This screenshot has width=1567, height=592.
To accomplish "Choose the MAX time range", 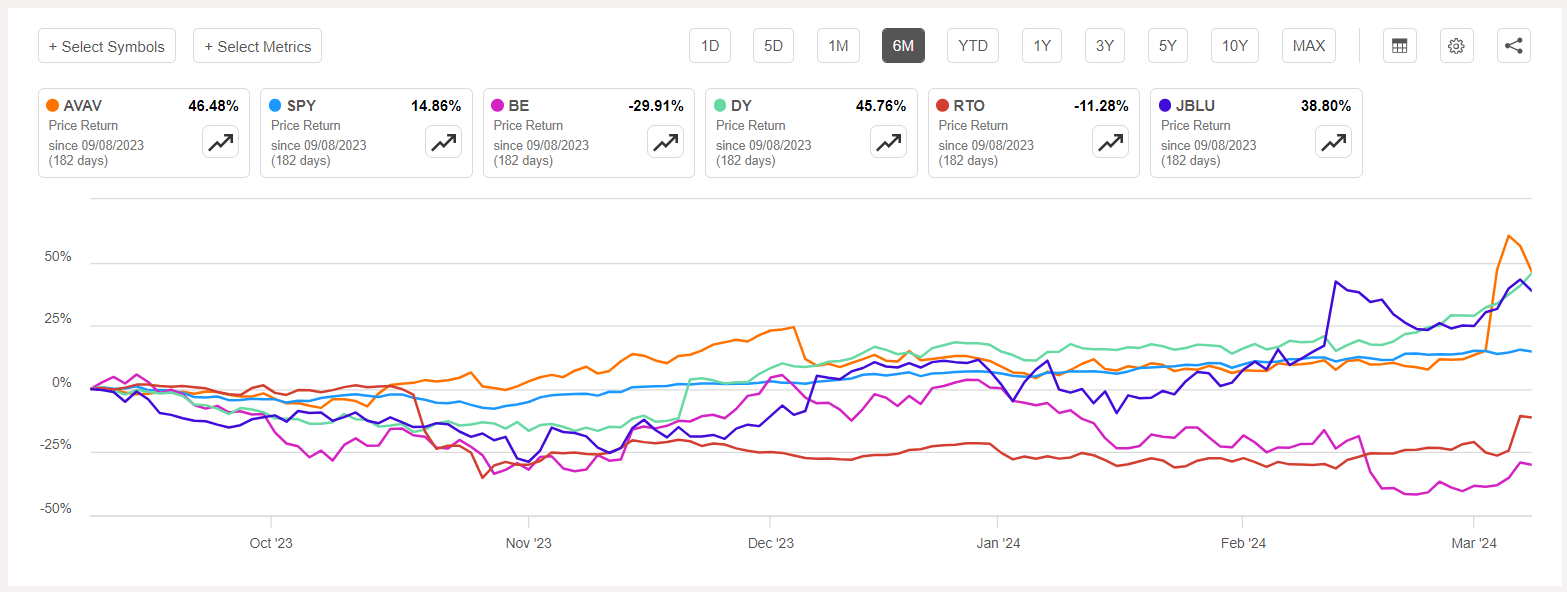I will coord(1308,46).
